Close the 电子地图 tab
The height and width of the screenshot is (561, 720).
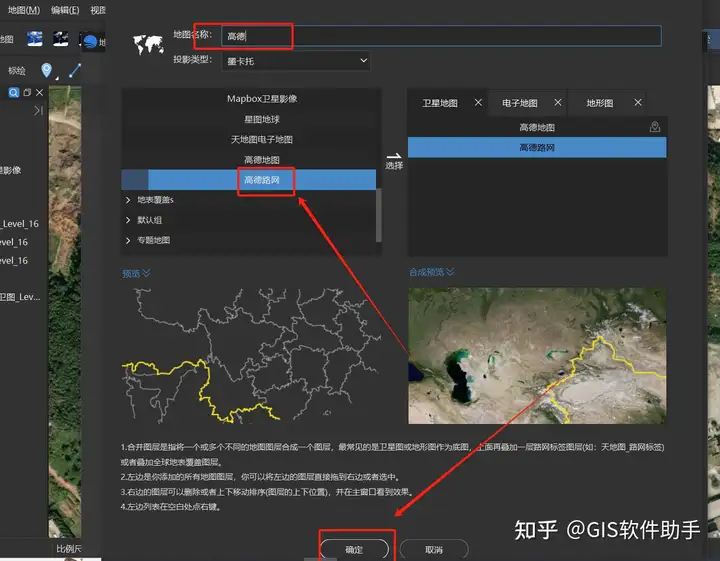click(x=557, y=102)
